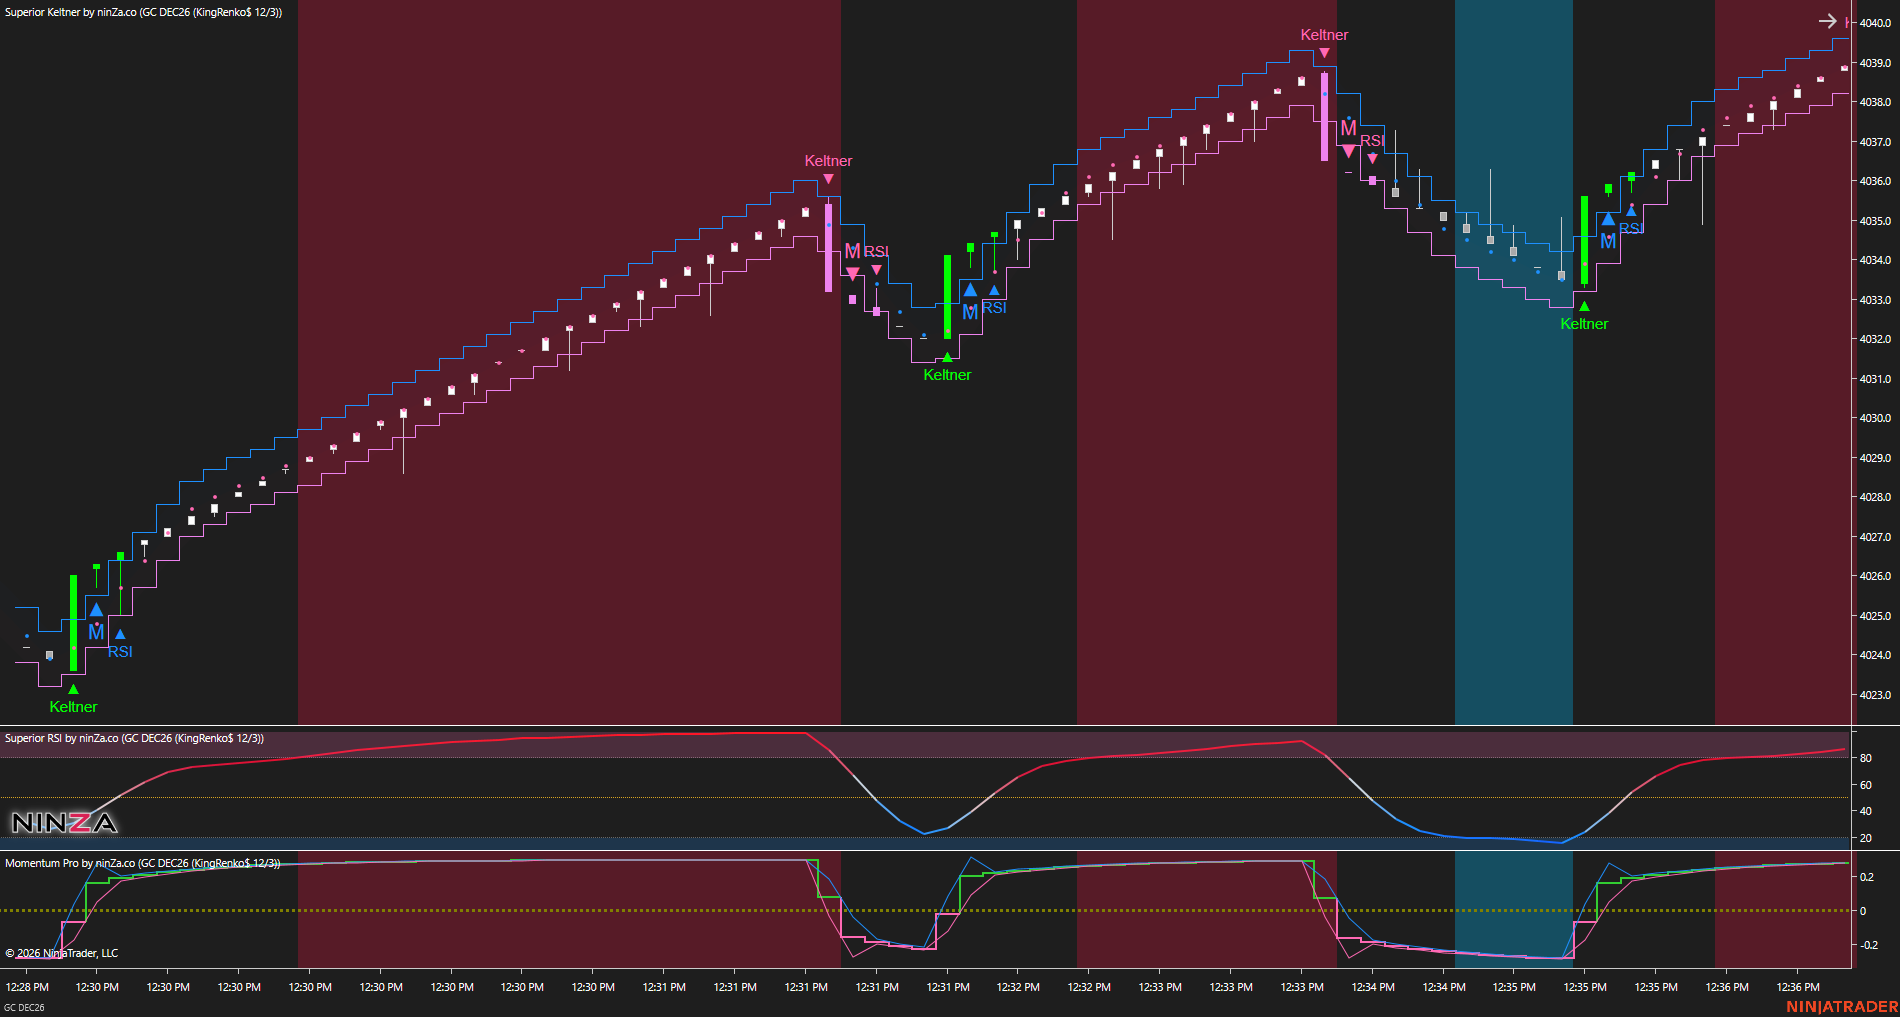Click the wide pink signal bar at the session high
Screen dimensions: 1900x1017
point(1324,116)
